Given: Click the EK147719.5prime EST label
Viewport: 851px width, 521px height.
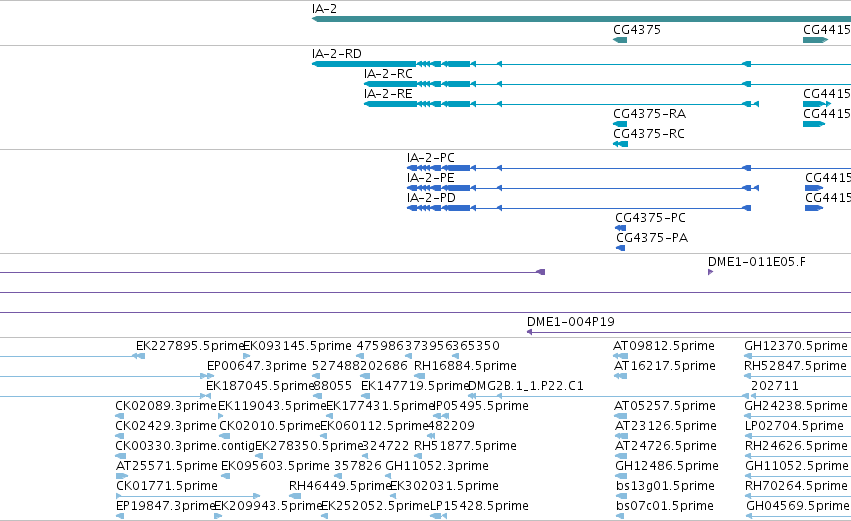Looking at the screenshot, I should click(415, 386).
